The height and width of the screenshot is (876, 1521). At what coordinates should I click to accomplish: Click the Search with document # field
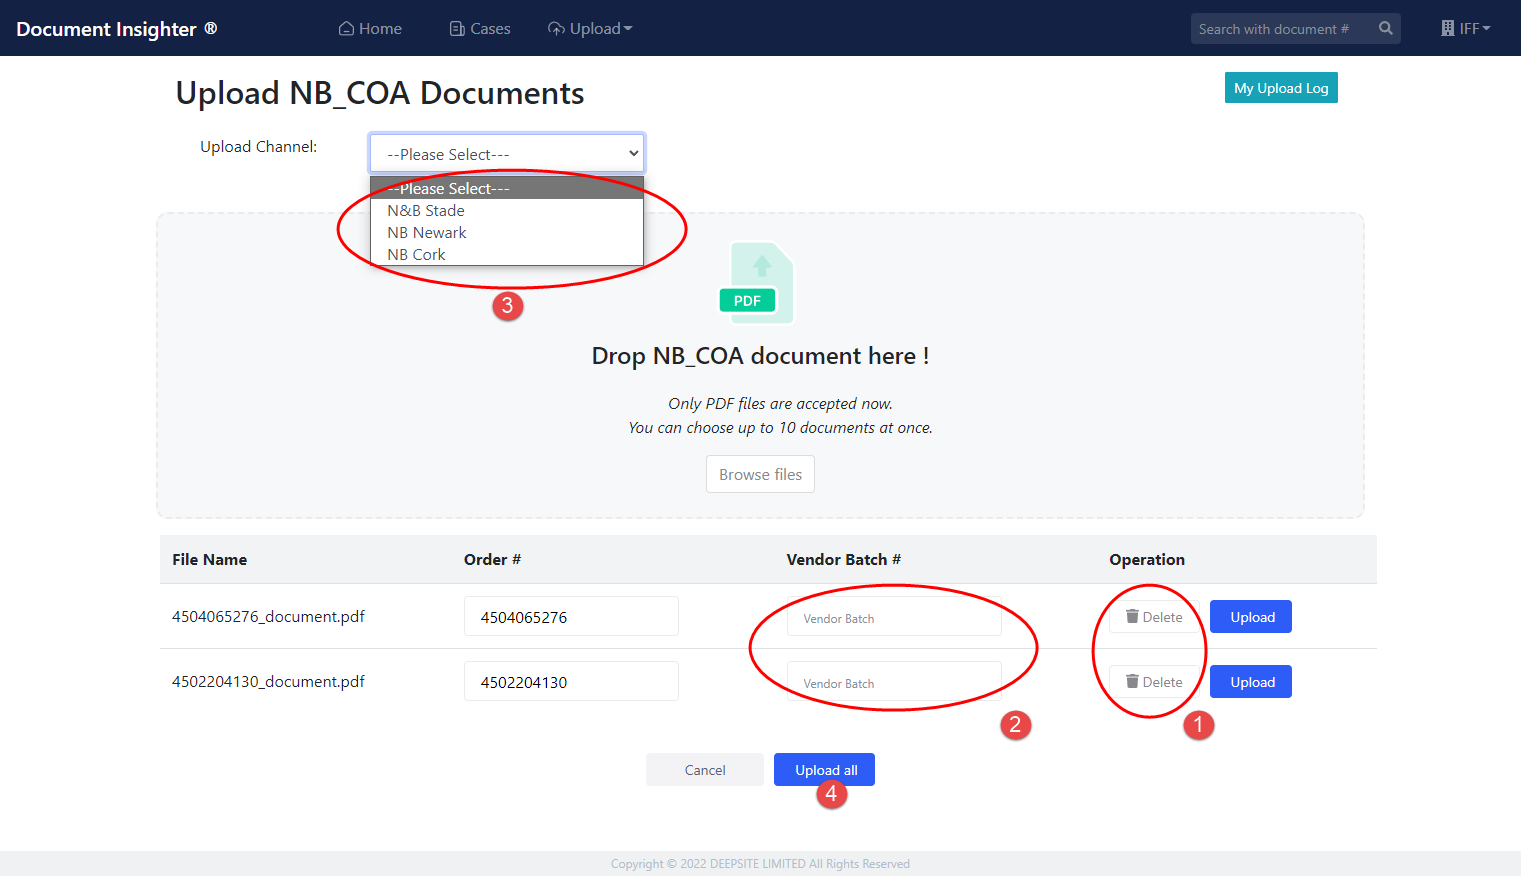click(1280, 29)
